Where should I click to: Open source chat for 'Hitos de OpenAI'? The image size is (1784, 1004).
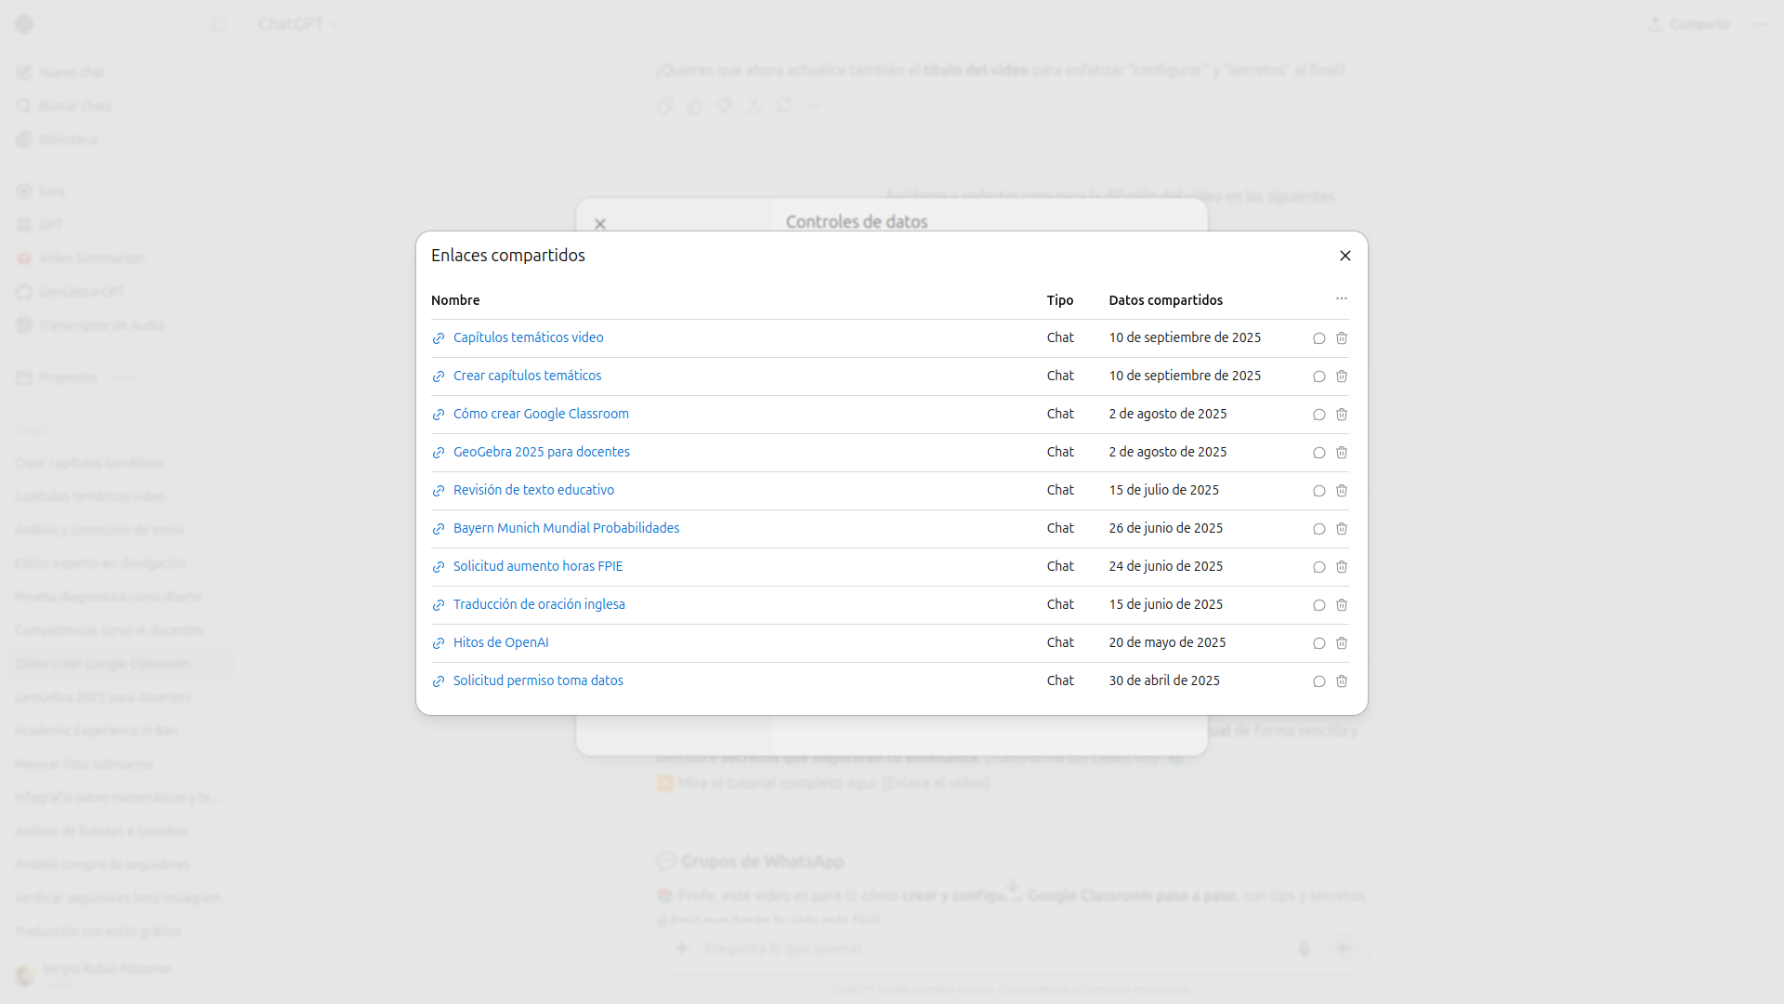tap(1319, 643)
